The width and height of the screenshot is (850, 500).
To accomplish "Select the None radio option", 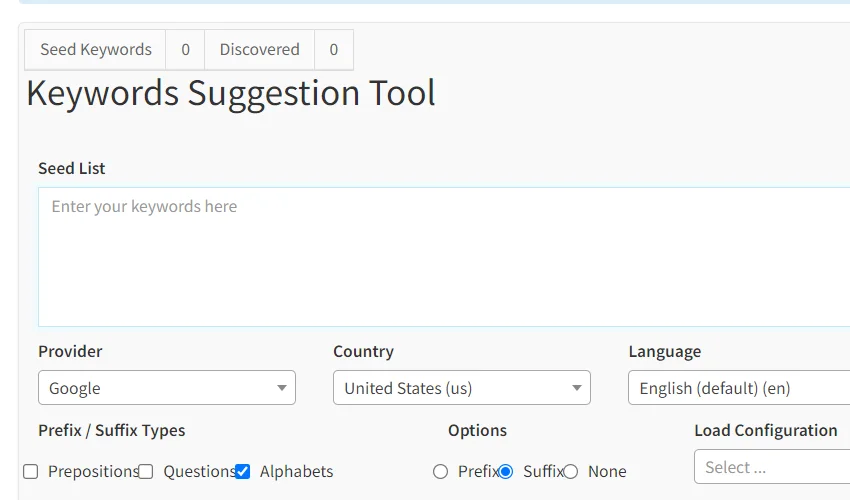I will [571, 472].
